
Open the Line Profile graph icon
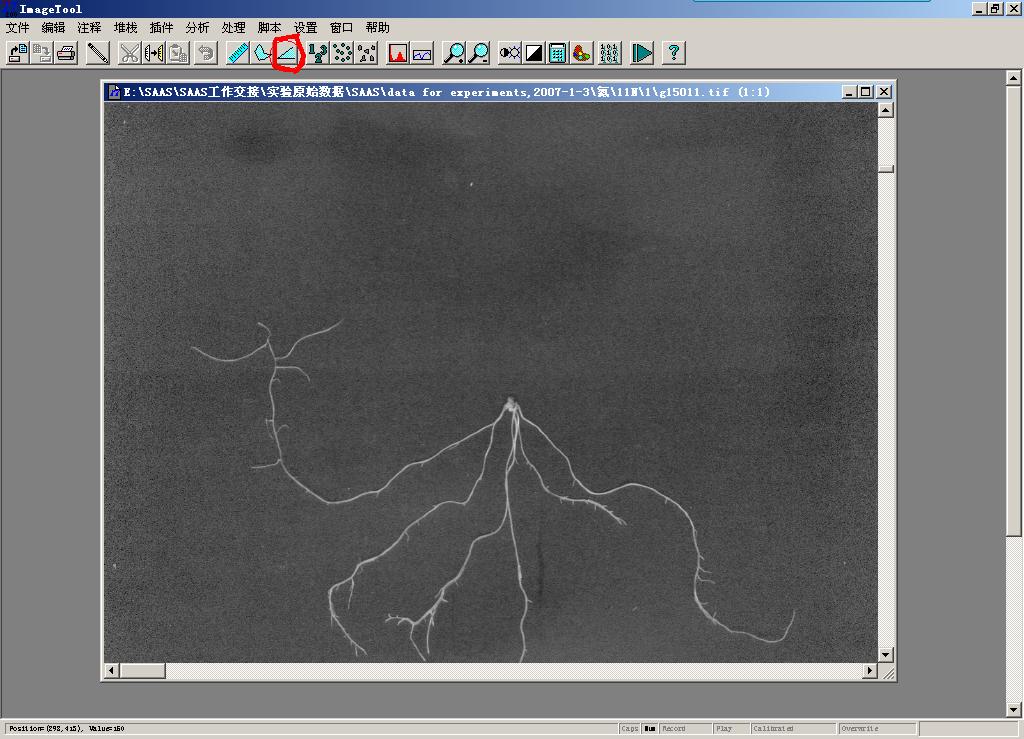coord(422,53)
